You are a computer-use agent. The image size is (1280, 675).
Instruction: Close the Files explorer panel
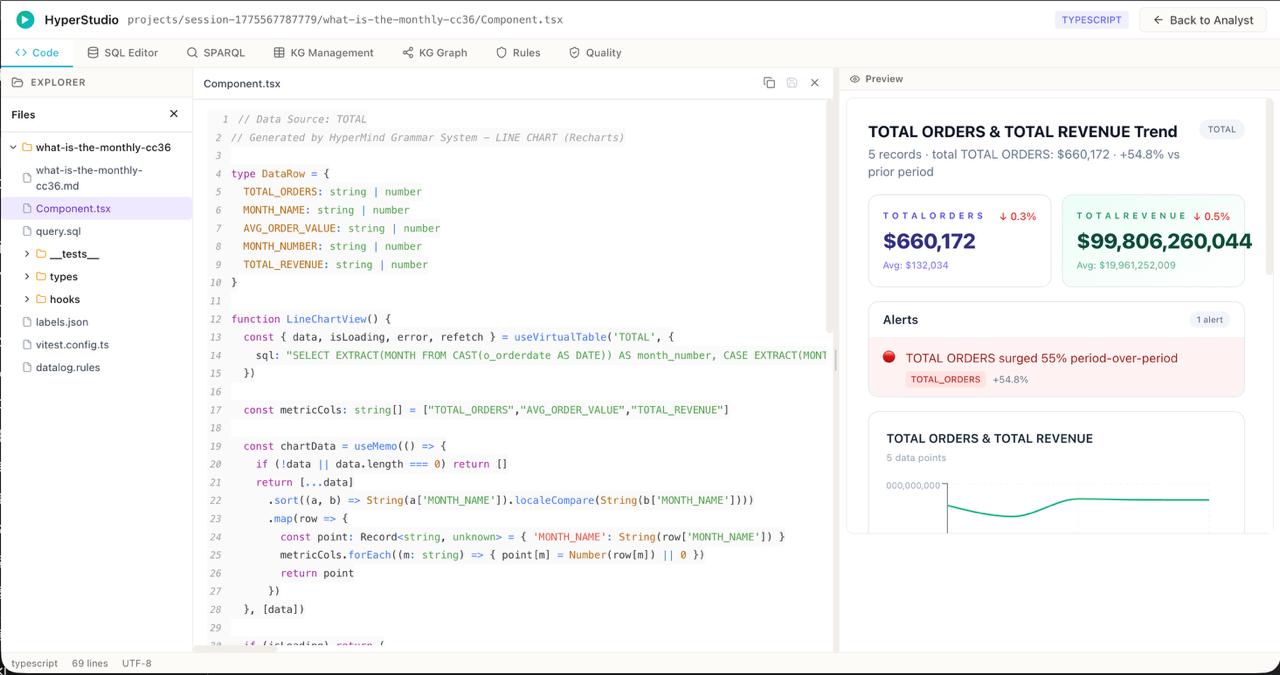point(174,114)
